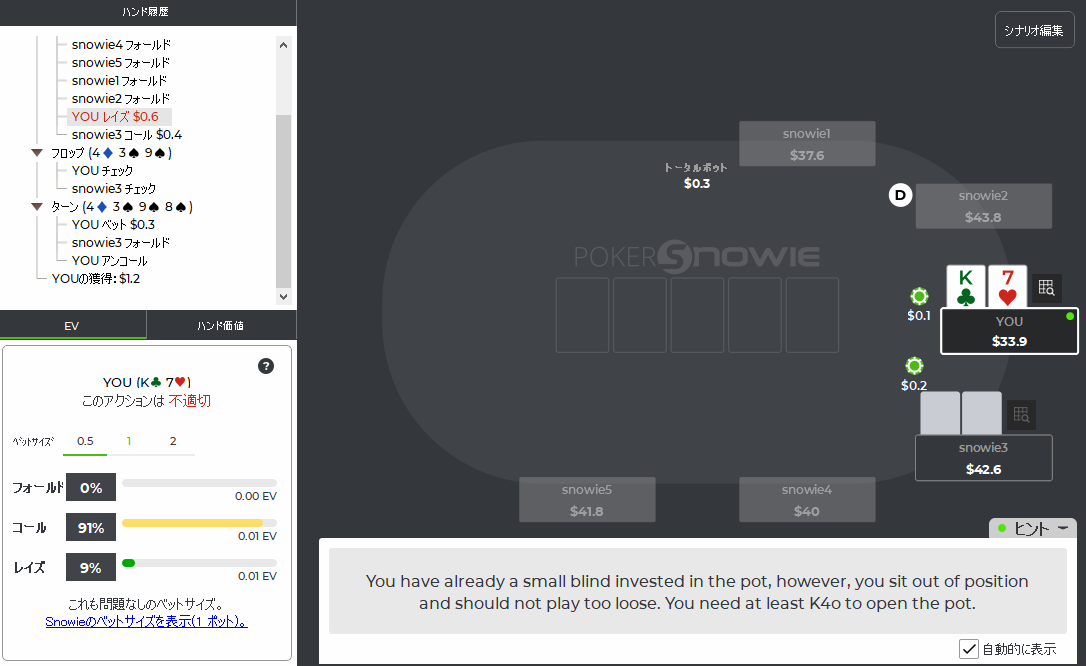Viewport: 1086px width, 666px height.
Task: Select bet size 0.5 tab
Action: [85, 441]
